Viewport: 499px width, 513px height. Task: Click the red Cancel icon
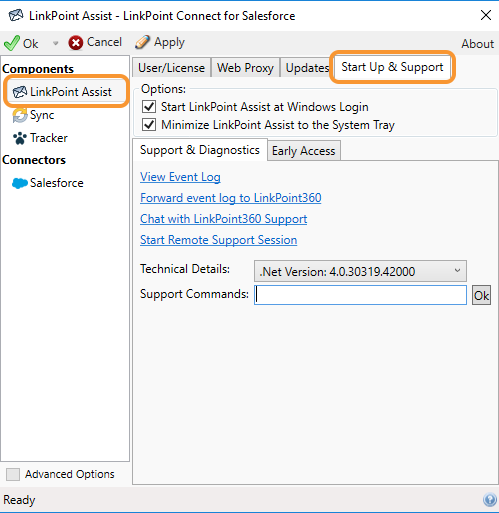[x=76, y=43]
